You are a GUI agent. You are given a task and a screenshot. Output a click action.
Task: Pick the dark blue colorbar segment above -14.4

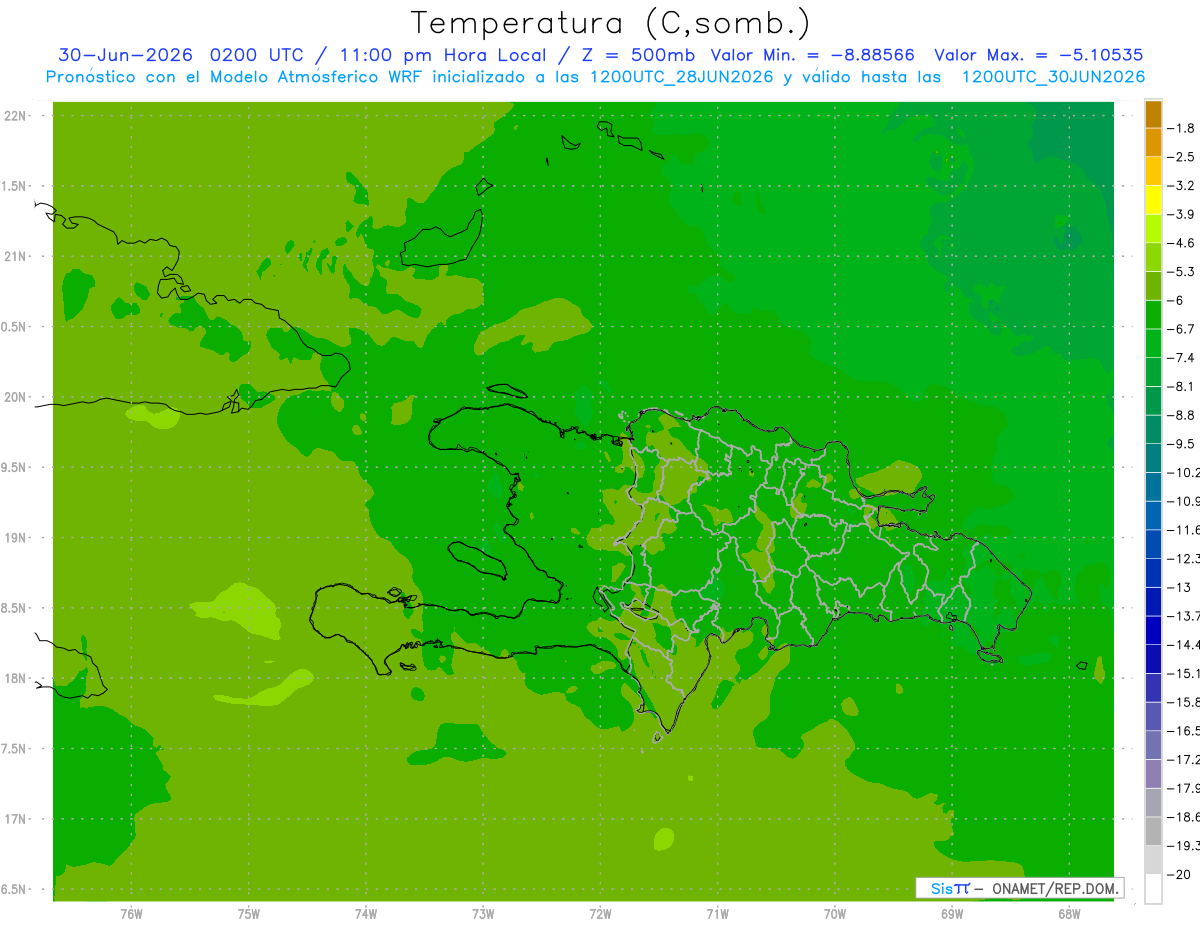click(x=1153, y=630)
